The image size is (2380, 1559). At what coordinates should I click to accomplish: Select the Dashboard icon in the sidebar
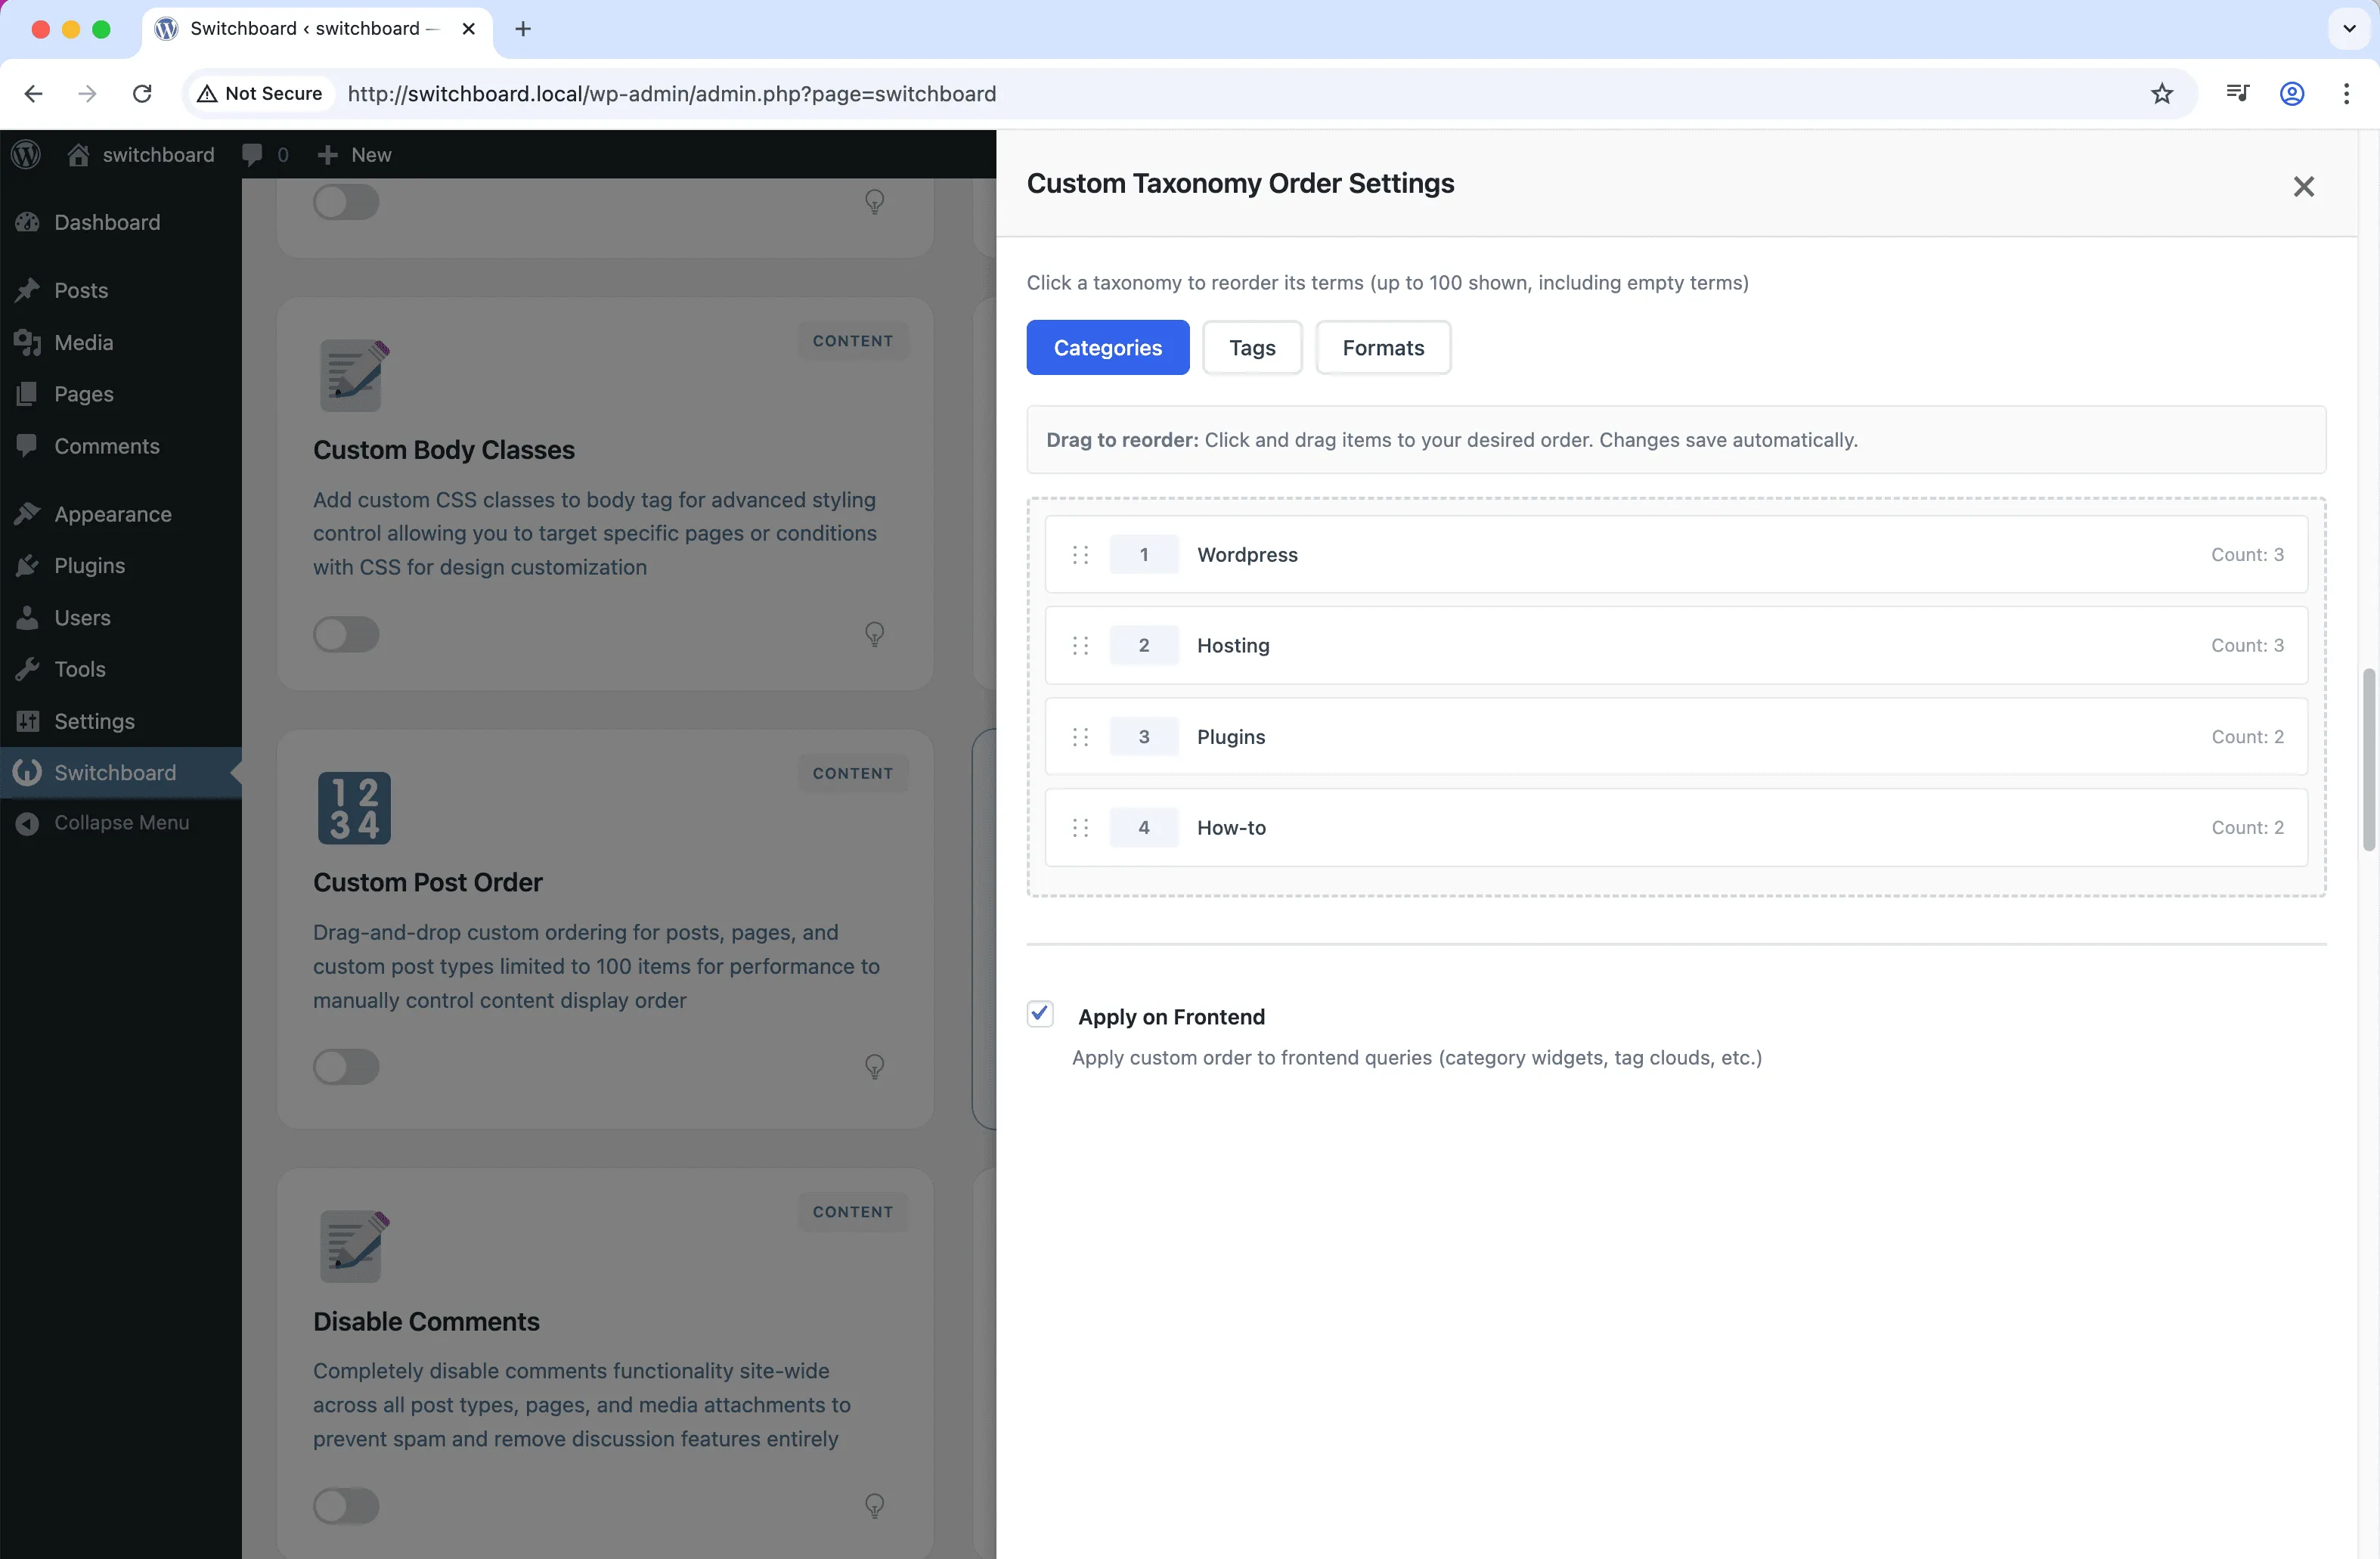click(x=29, y=221)
